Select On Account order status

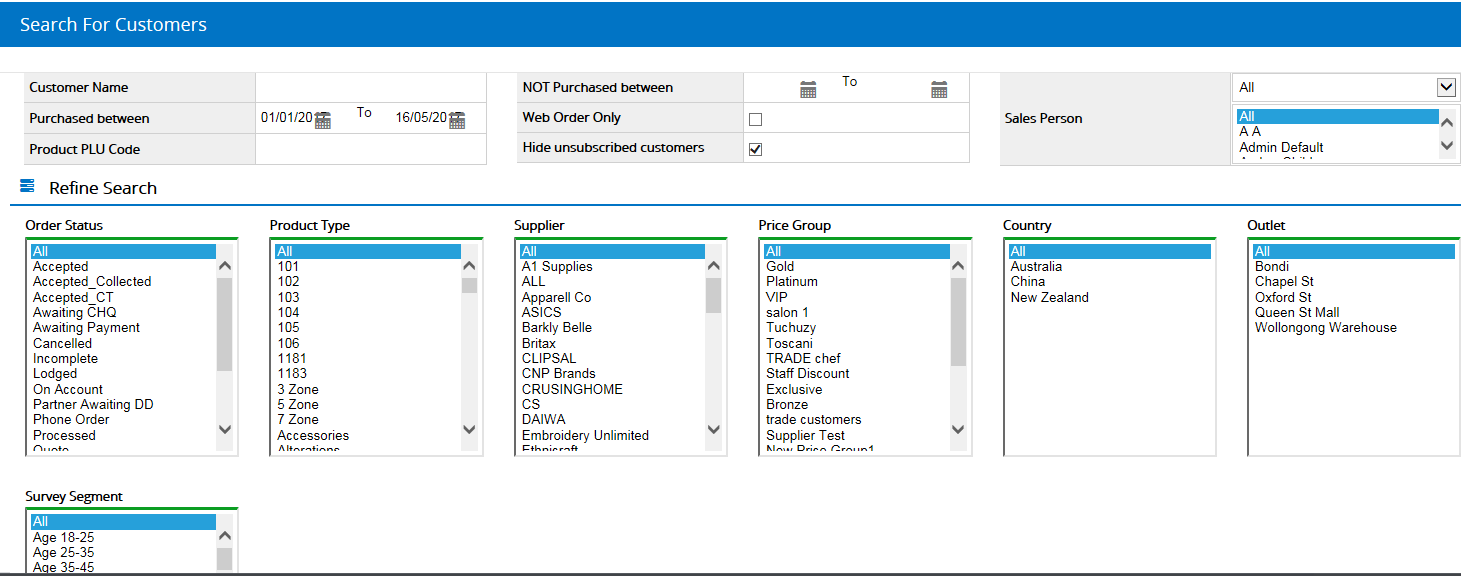click(x=122, y=389)
